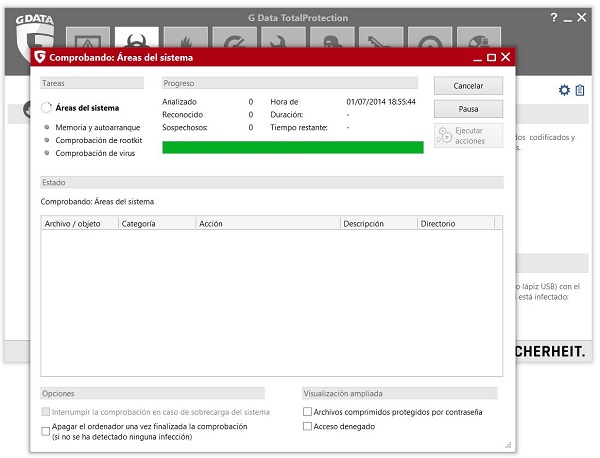The height and width of the screenshot is (458, 600).
Task: Minimize the G Data TotalProtection main window
Action: click(568, 18)
